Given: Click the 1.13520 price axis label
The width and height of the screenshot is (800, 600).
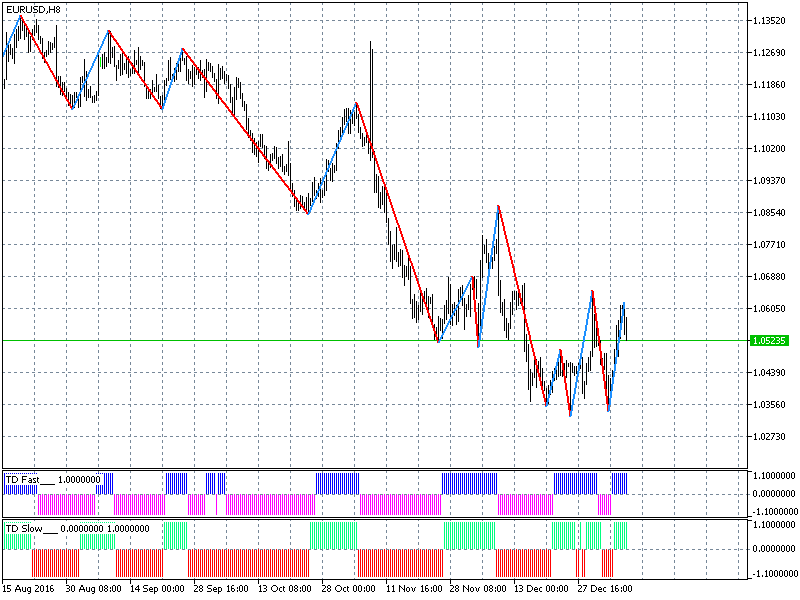Looking at the screenshot, I should coord(770,20).
